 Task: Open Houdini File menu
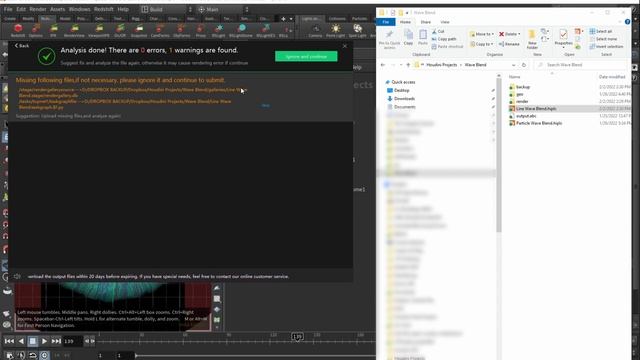(x=8, y=9)
